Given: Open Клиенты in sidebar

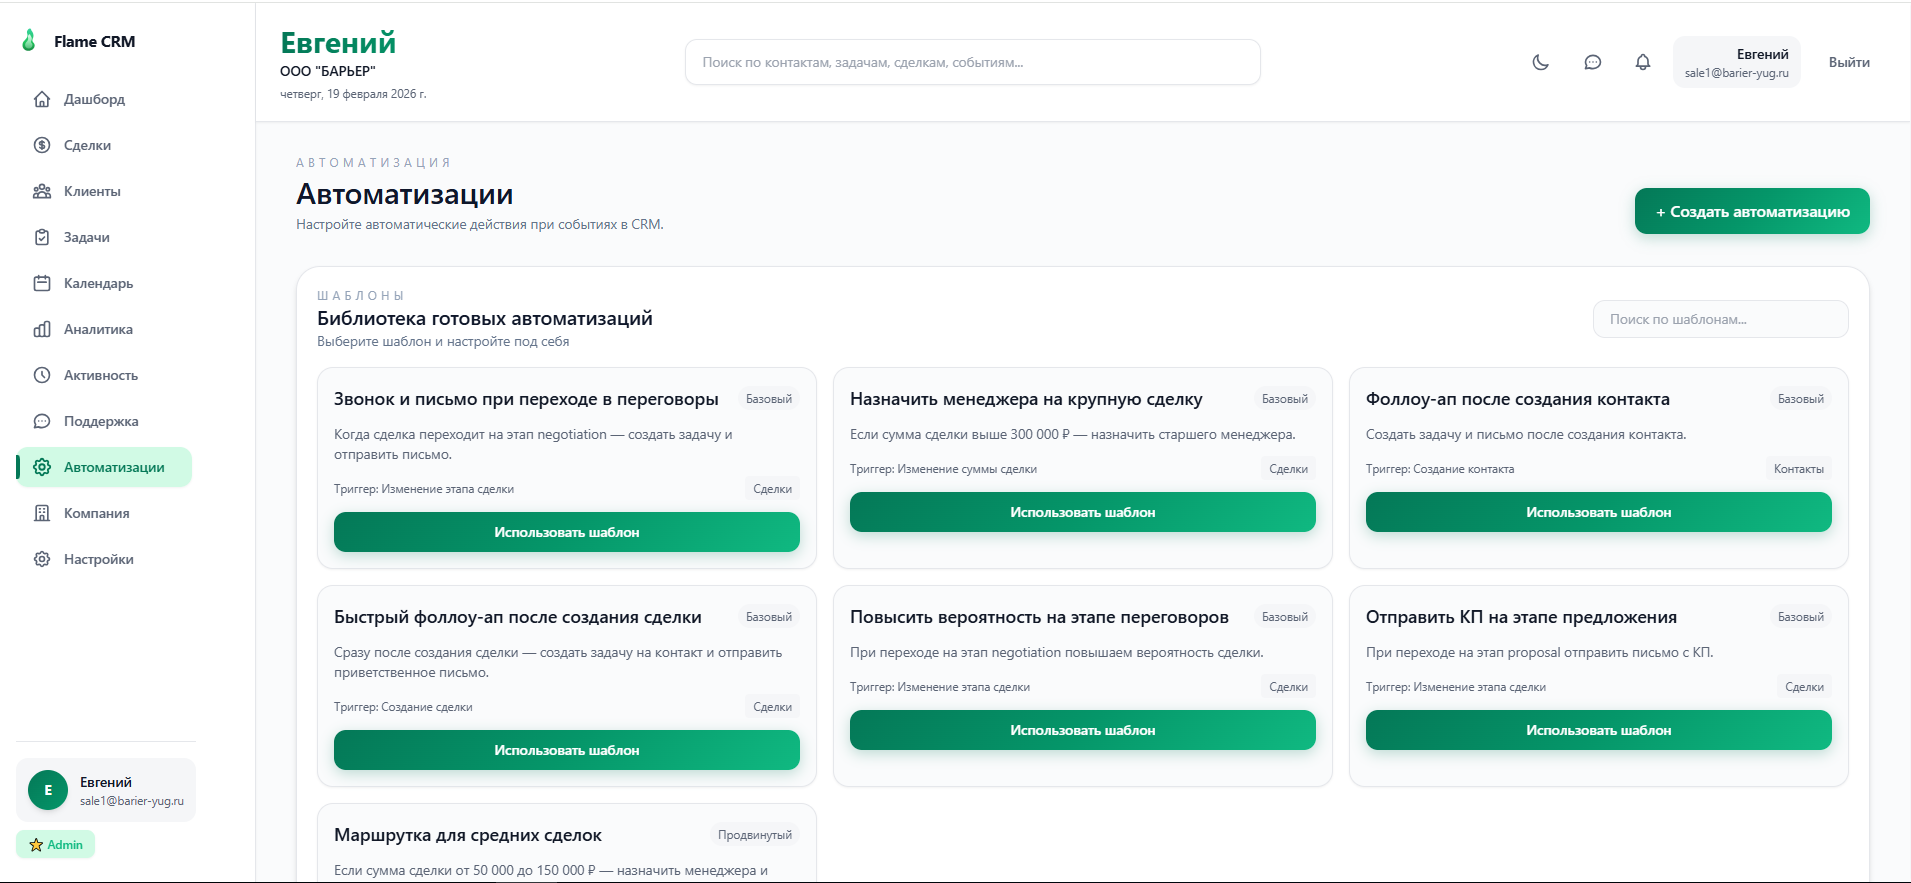Looking at the screenshot, I should coord(104,191).
